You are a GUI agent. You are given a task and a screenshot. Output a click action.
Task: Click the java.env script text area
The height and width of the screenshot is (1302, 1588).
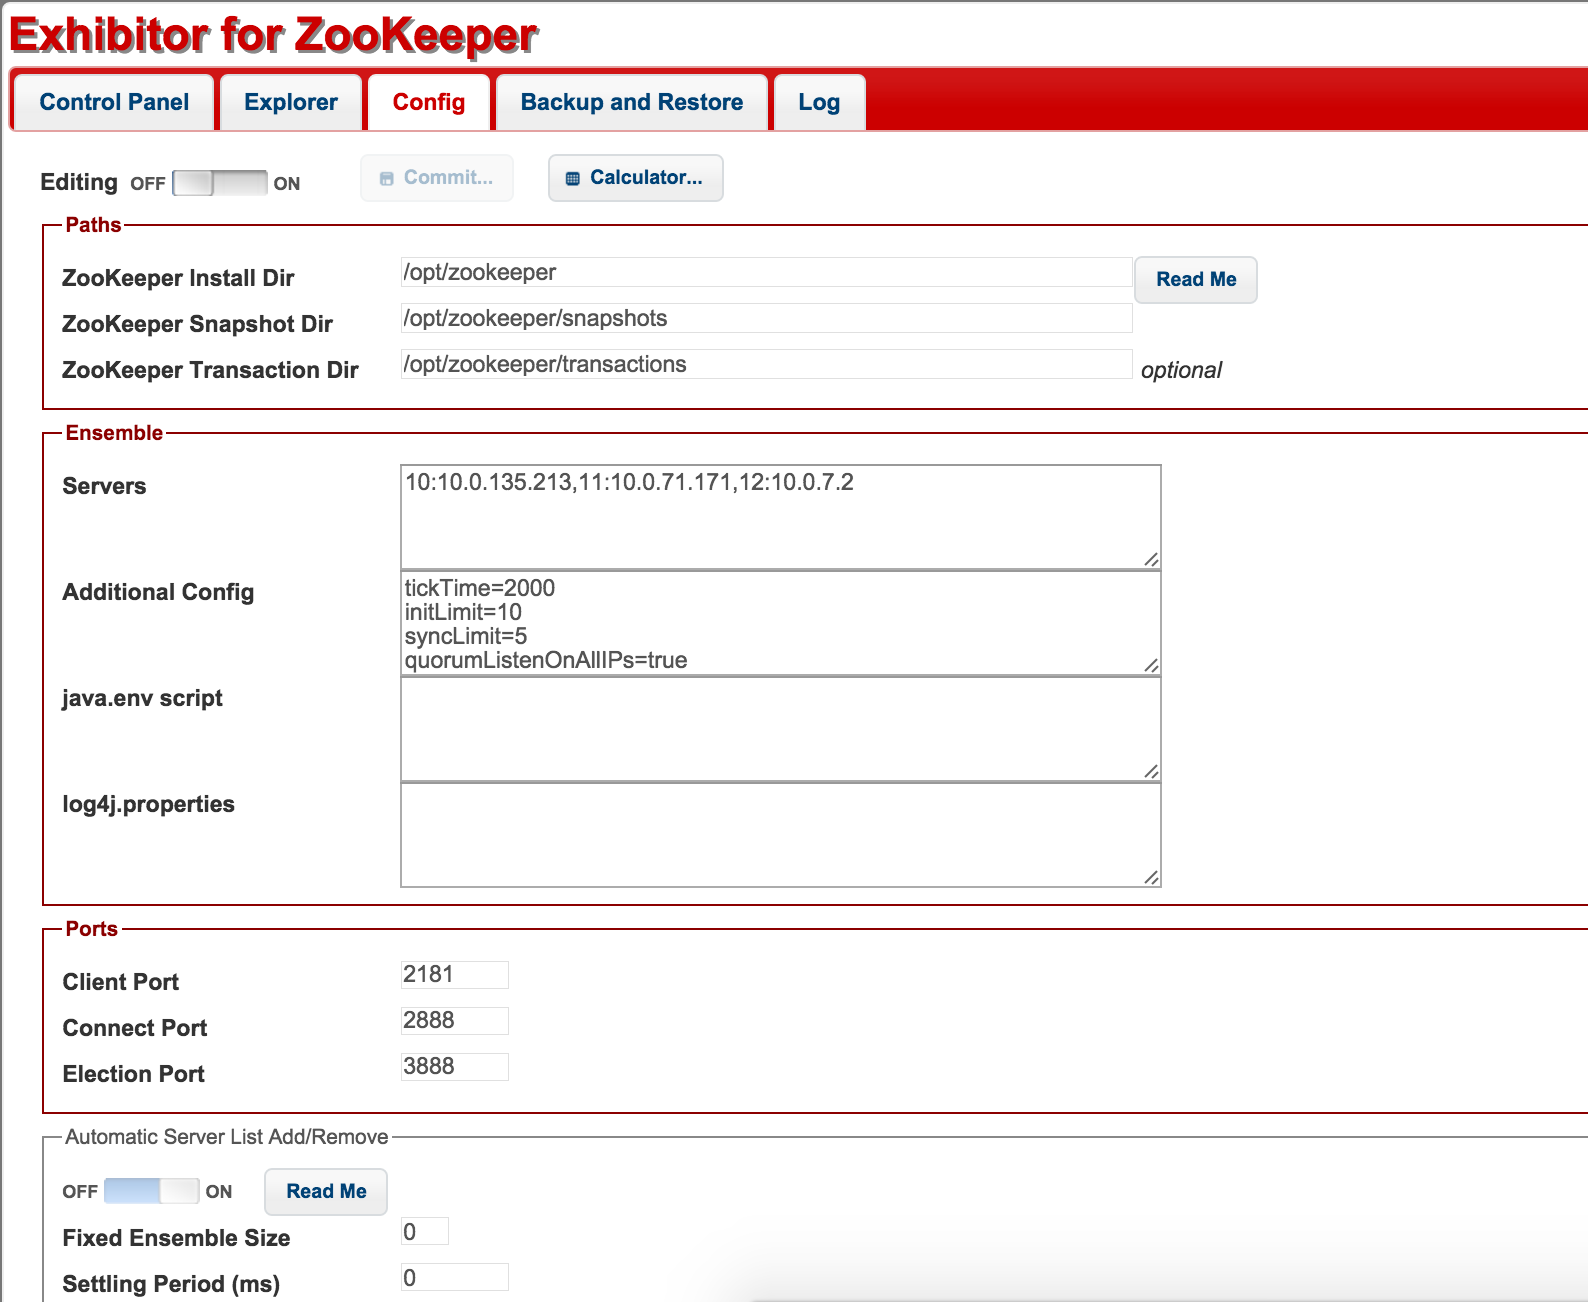(x=780, y=729)
